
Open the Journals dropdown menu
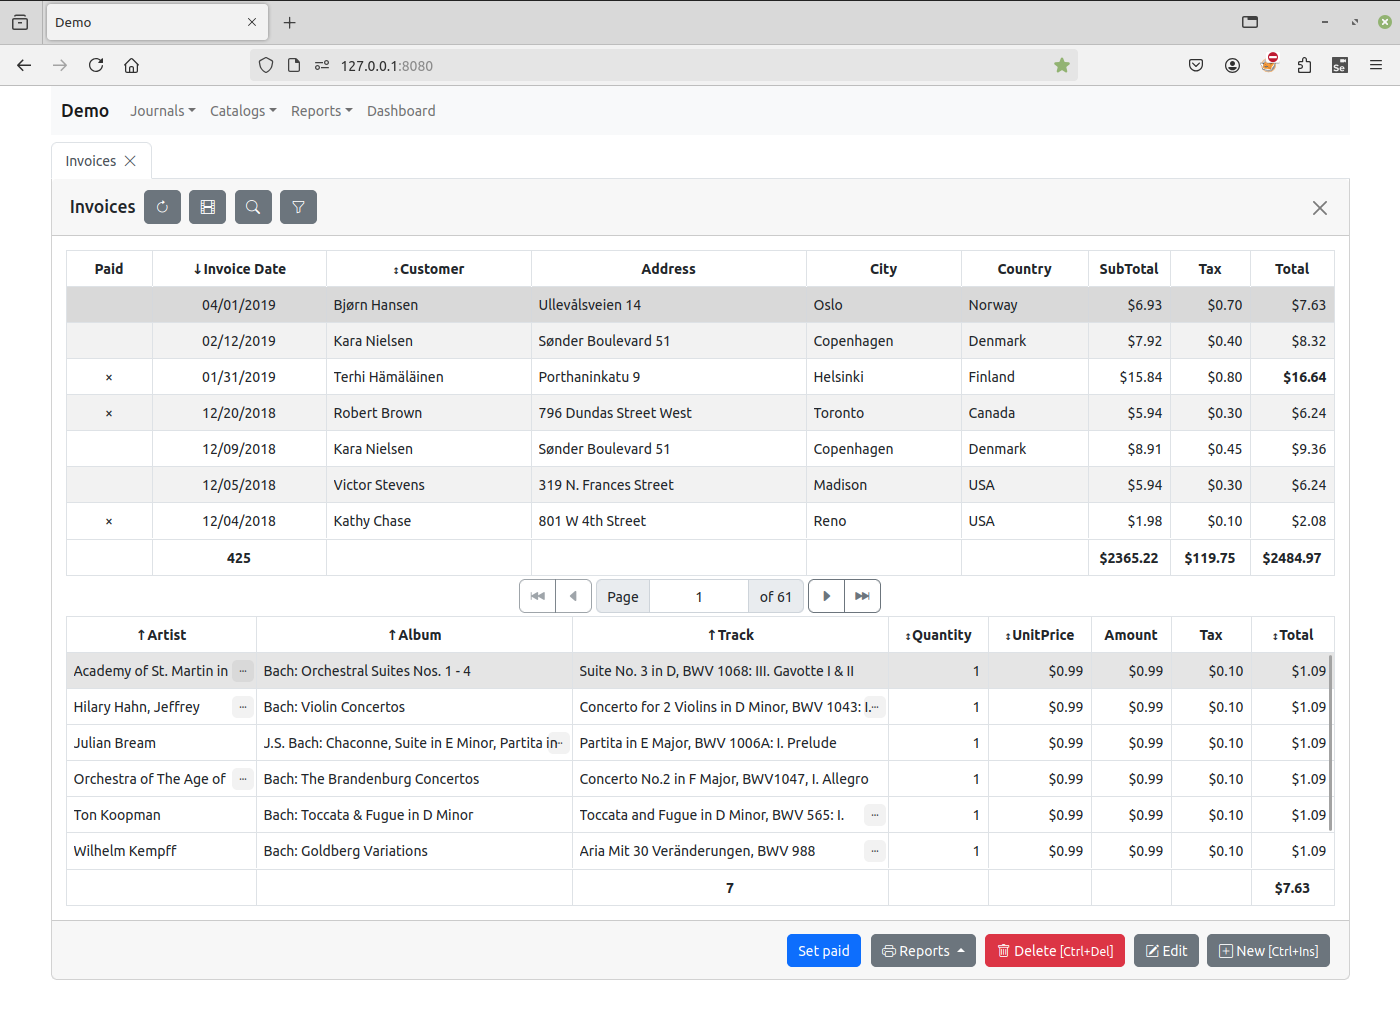pos(162,111)
